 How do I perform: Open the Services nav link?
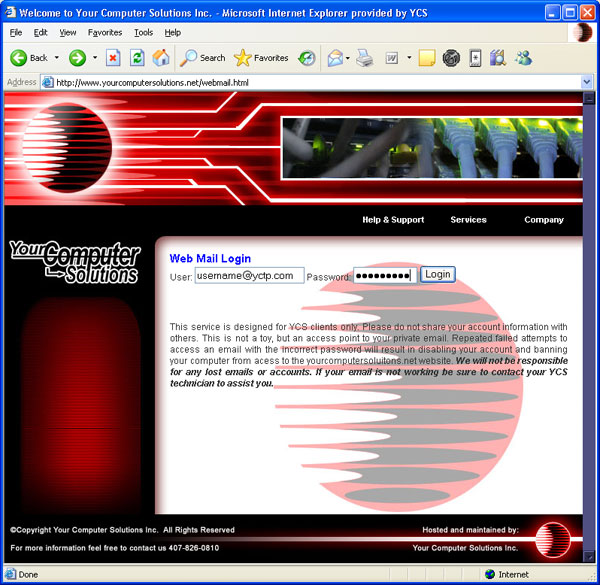(x=468, y=220)
